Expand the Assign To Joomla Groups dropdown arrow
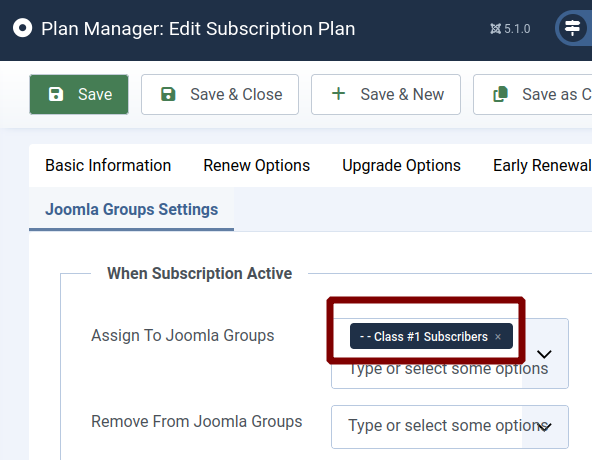 (544, 354)
